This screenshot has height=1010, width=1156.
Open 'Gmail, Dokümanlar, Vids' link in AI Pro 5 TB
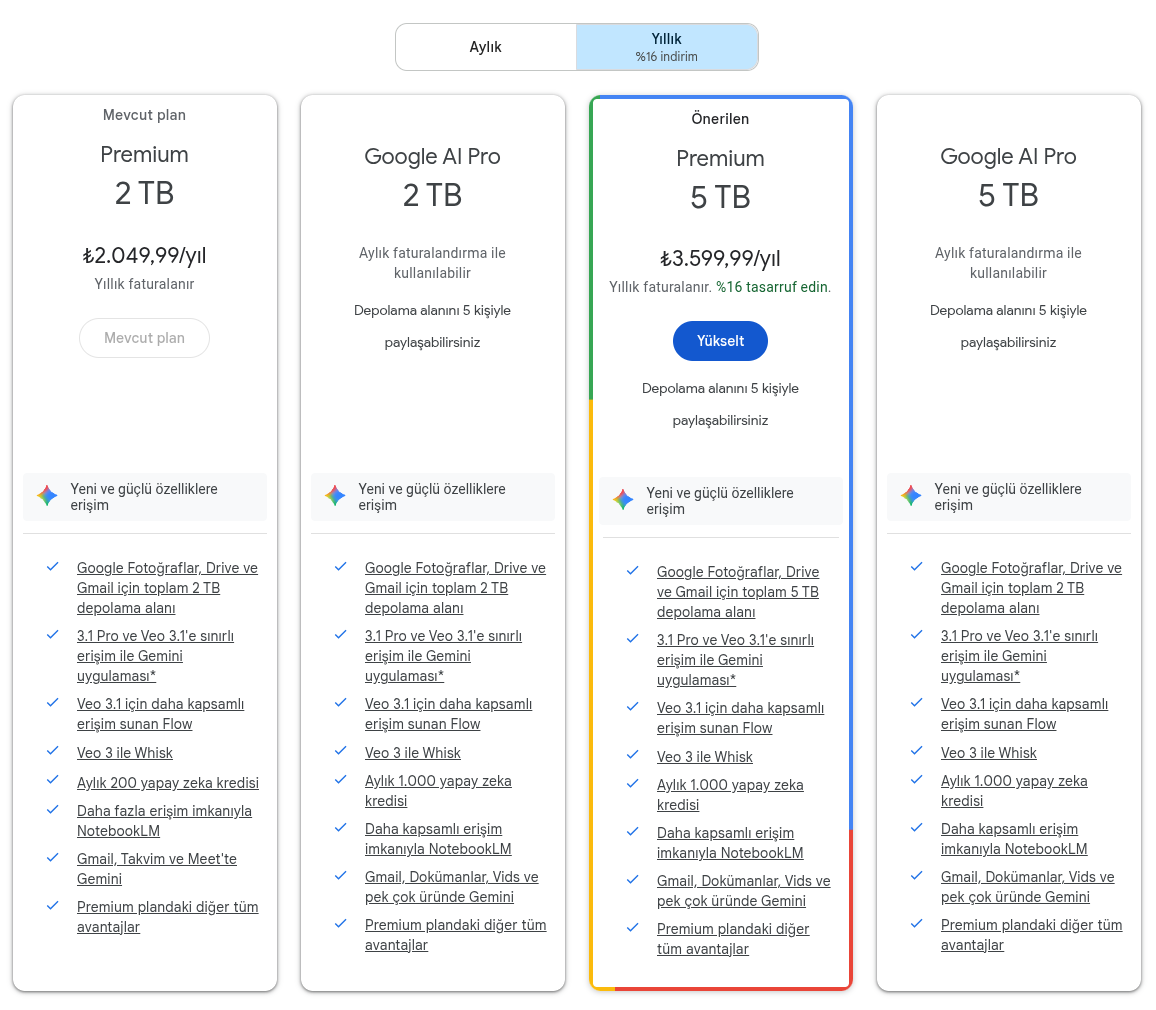tap(1028, 886)
